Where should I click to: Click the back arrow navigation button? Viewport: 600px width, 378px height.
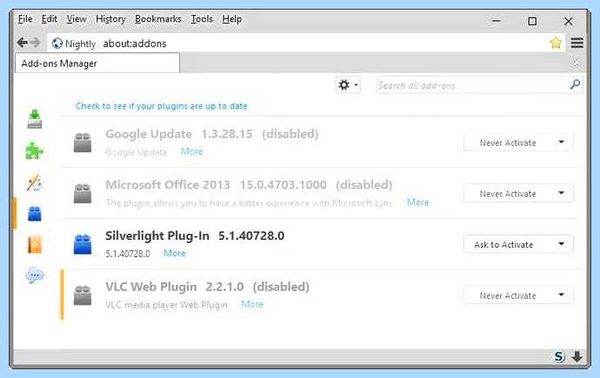(x=22, y=42)
